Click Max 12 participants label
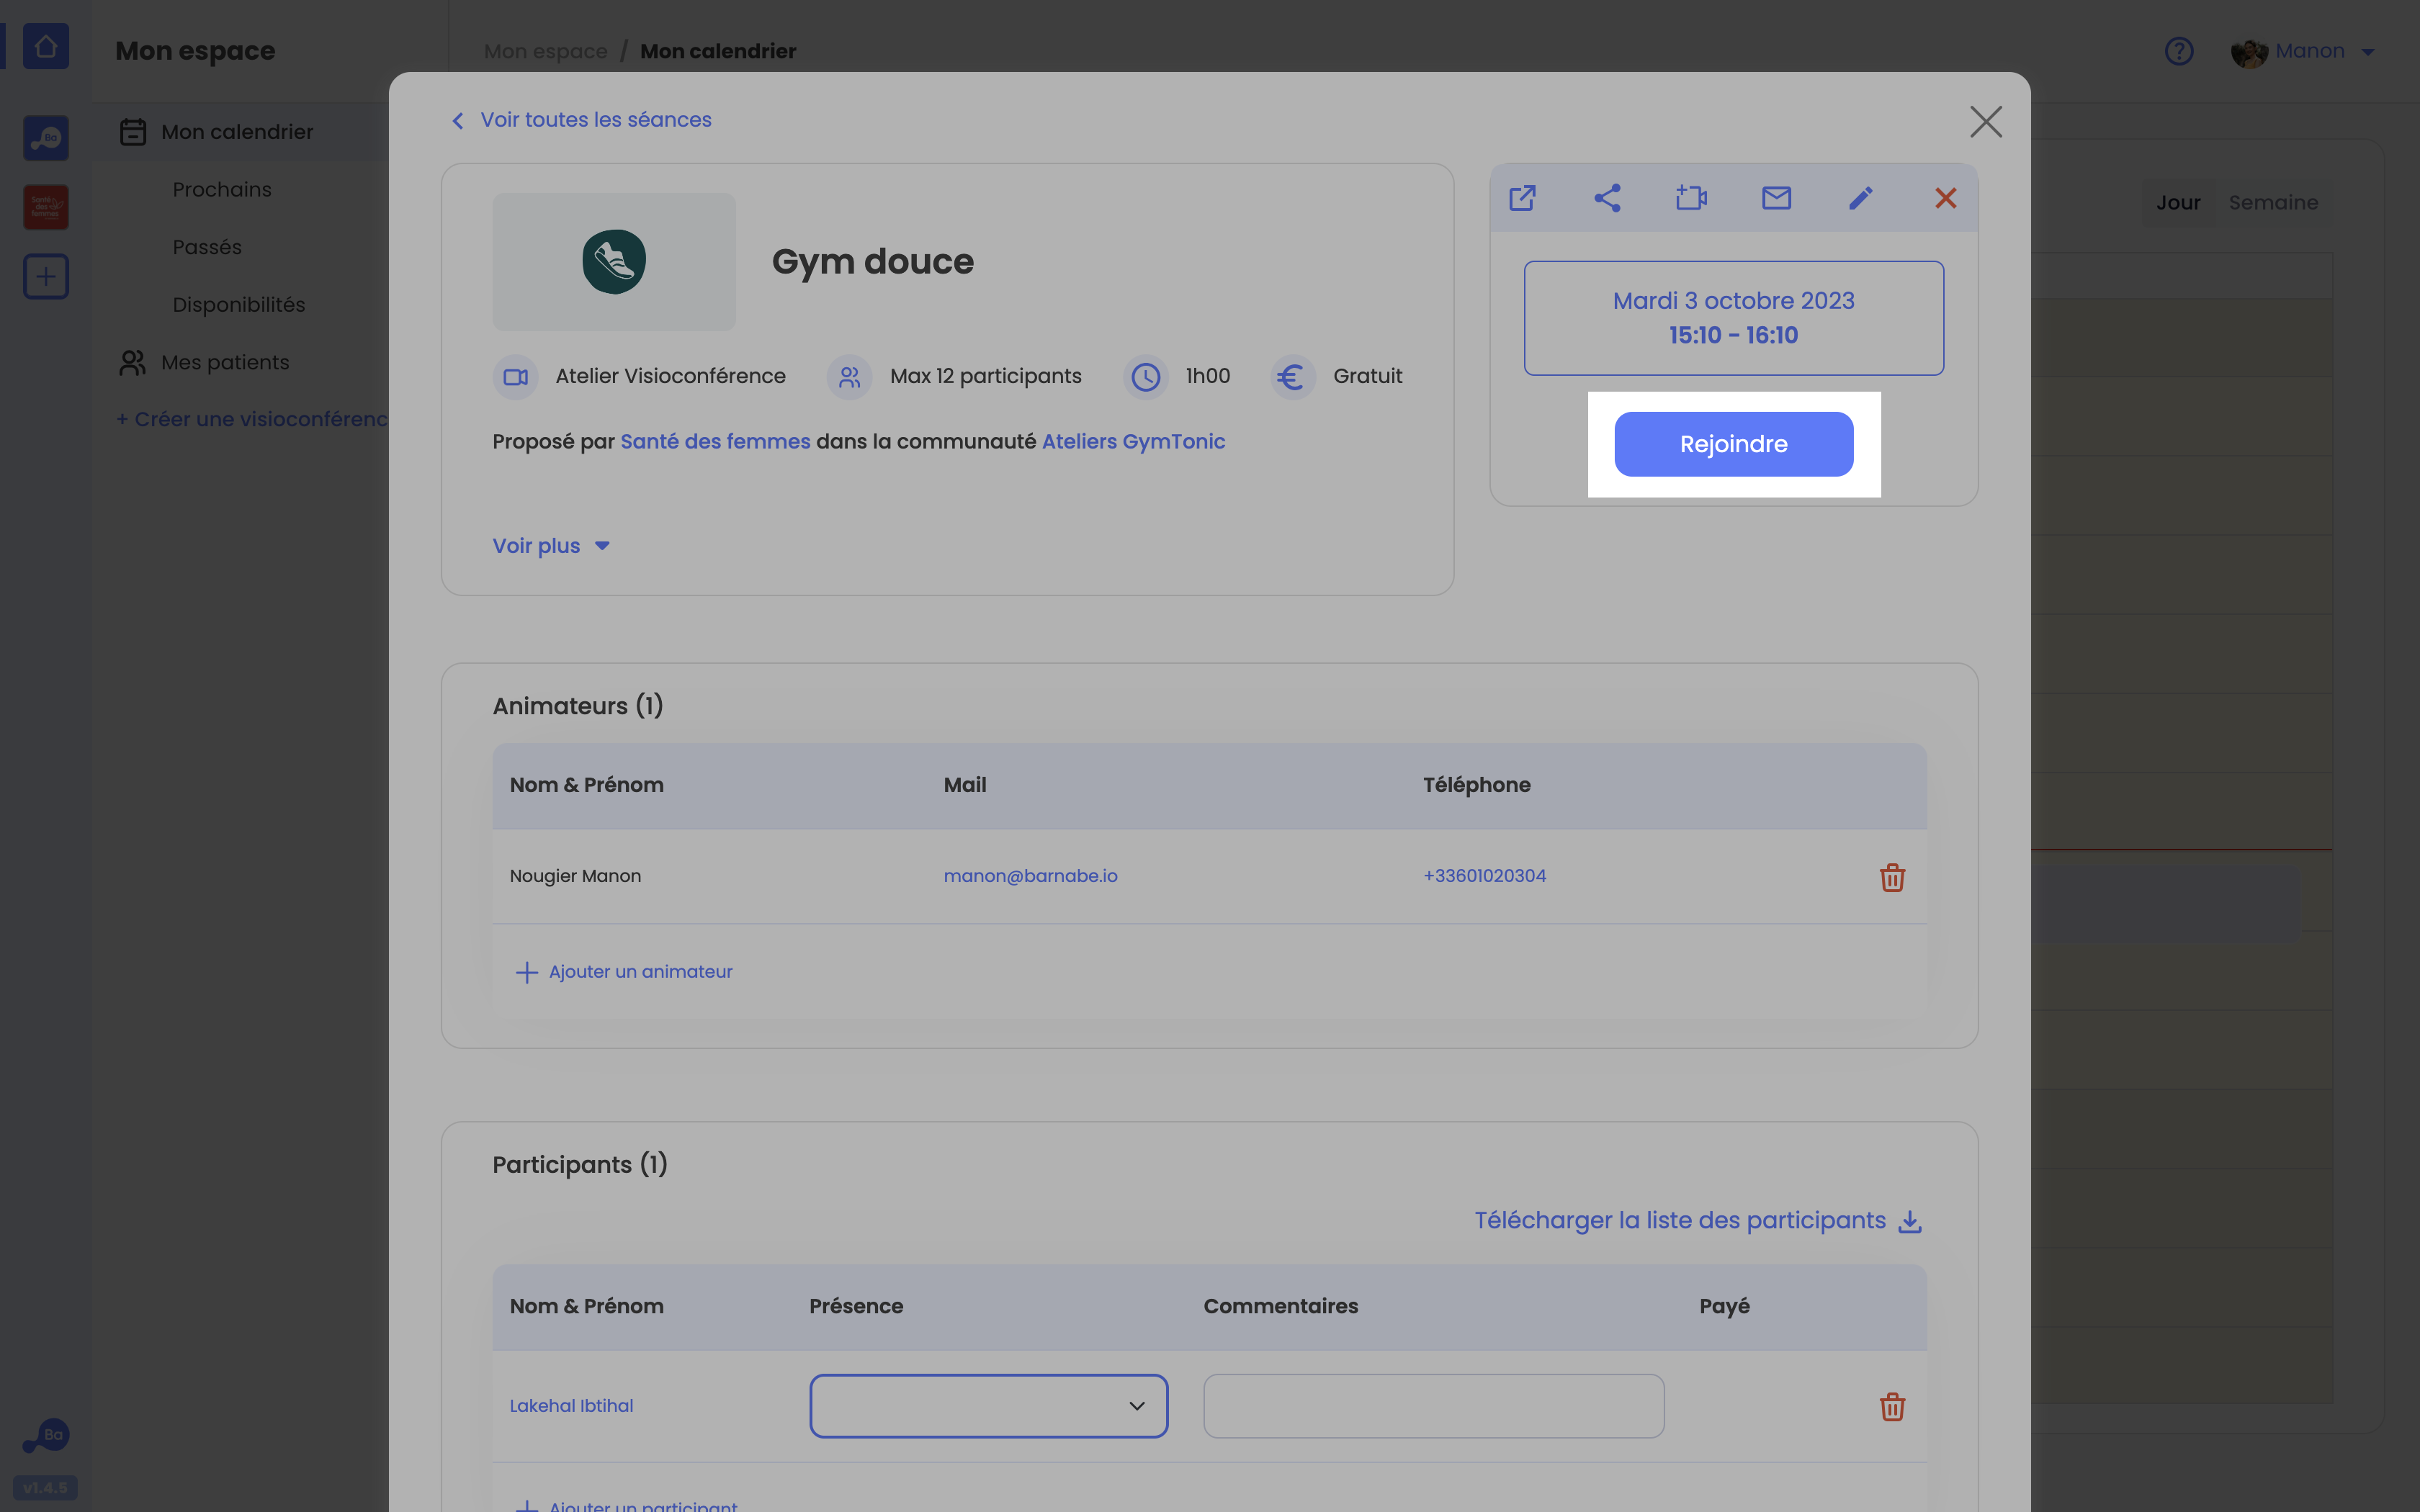 (x=985, y=376)
